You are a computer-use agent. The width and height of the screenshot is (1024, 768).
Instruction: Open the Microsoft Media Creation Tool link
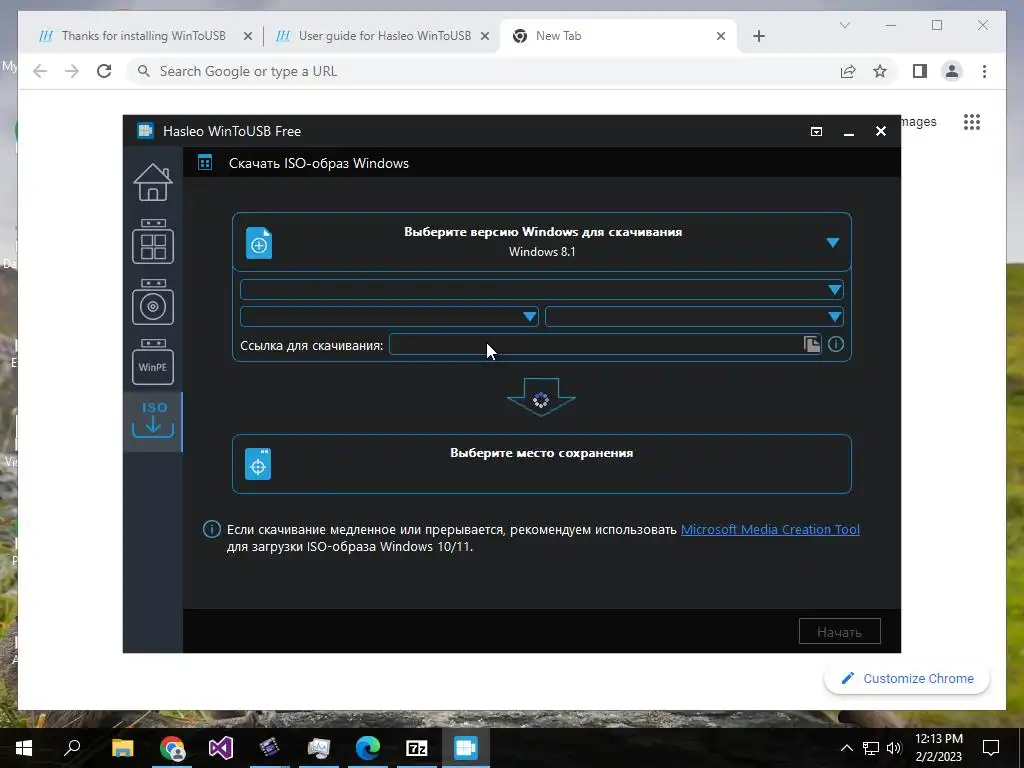770,530
